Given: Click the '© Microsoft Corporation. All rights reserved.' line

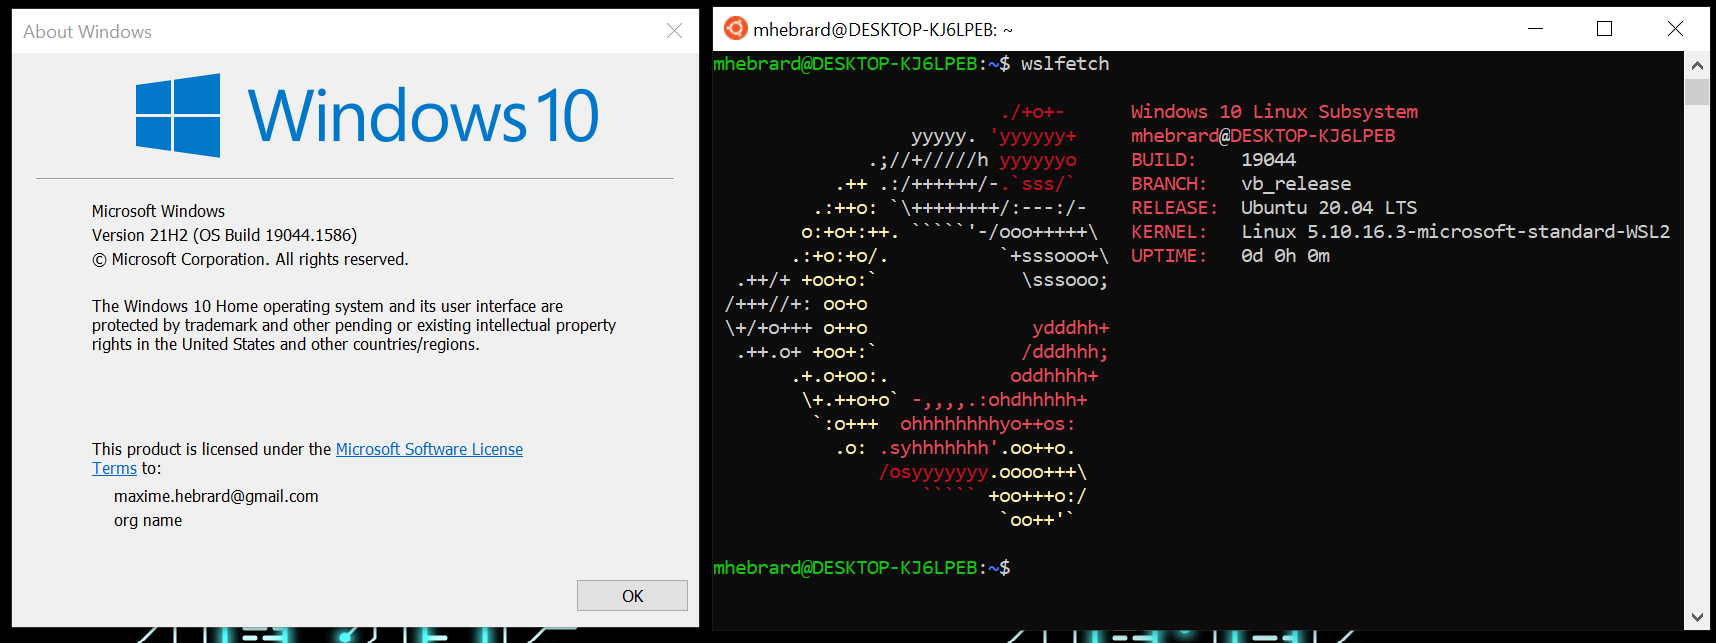Looking at the screenshot, I should point(250,259).
